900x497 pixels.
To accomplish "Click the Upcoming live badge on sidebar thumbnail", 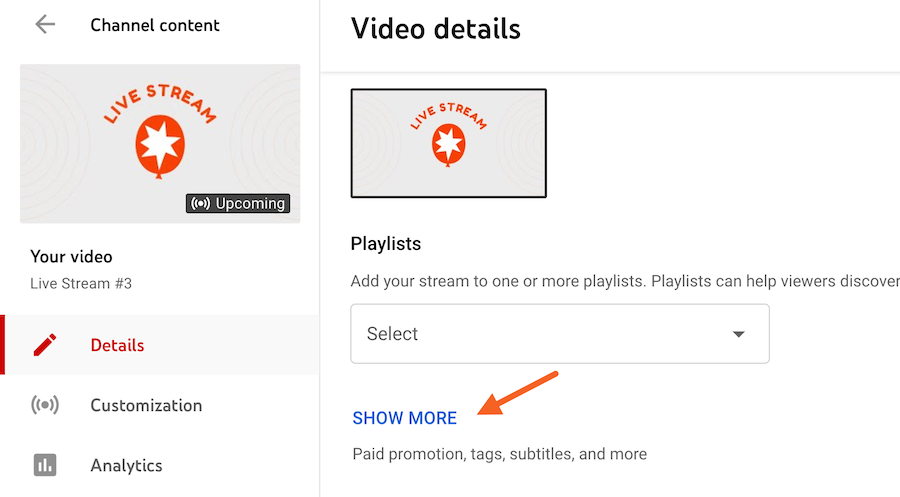I will point(238,203).
